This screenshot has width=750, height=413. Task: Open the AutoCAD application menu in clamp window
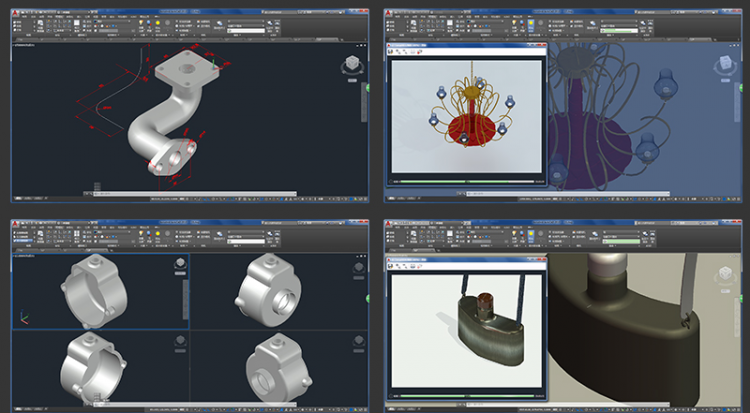15,224
